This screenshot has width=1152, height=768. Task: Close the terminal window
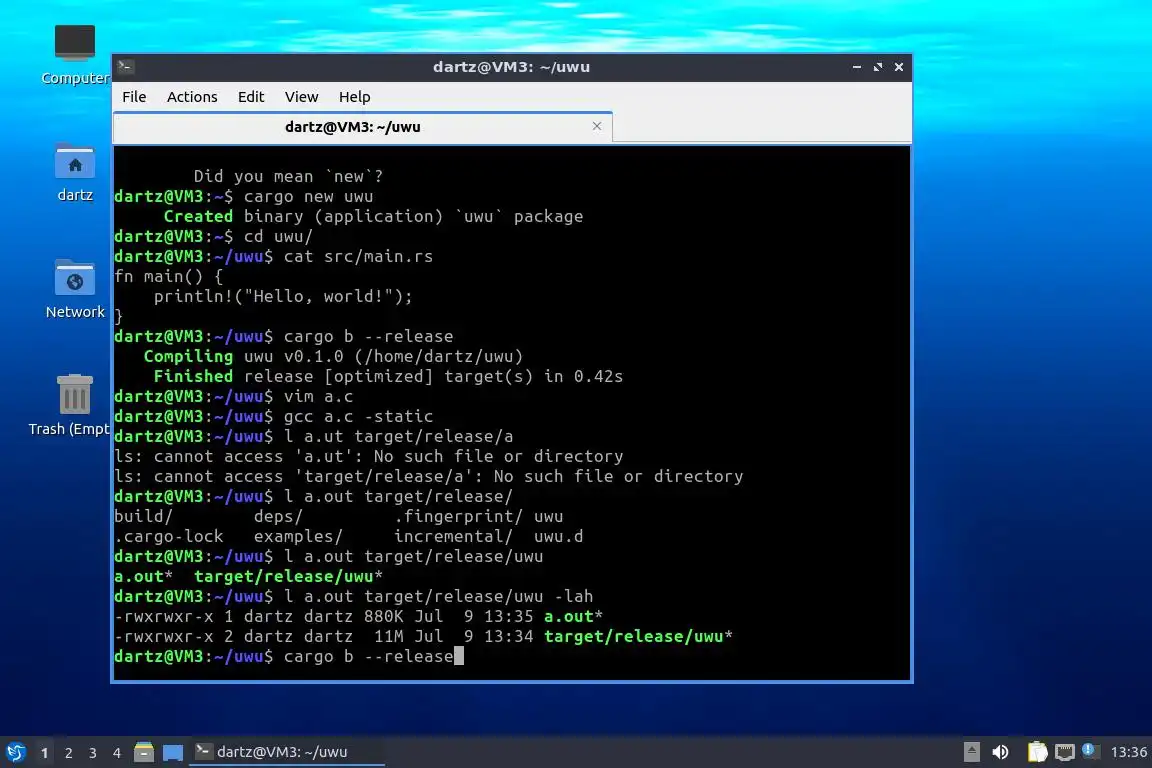[899, 67]
